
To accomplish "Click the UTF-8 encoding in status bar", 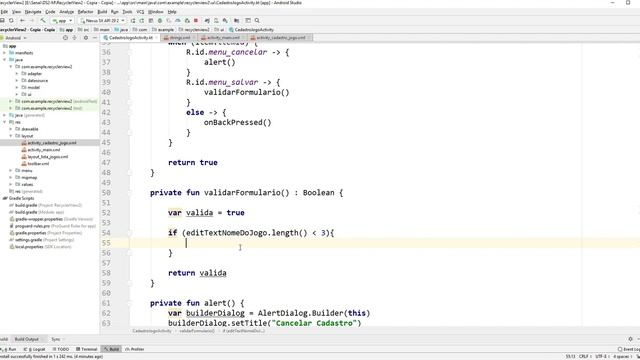I will (602, 356).
